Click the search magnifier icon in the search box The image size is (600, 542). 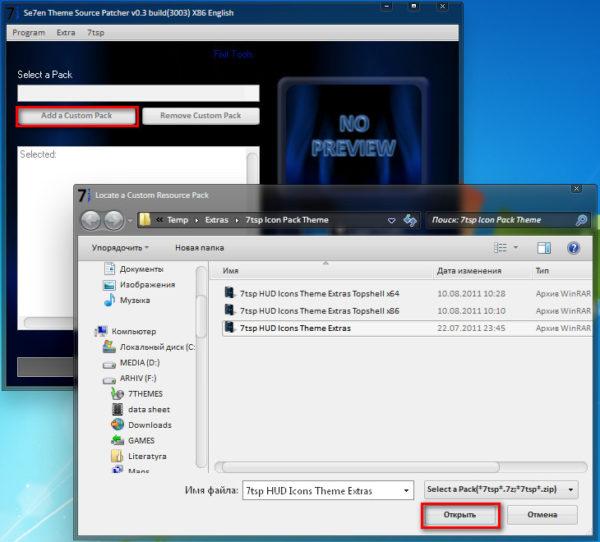click(581, 220)
